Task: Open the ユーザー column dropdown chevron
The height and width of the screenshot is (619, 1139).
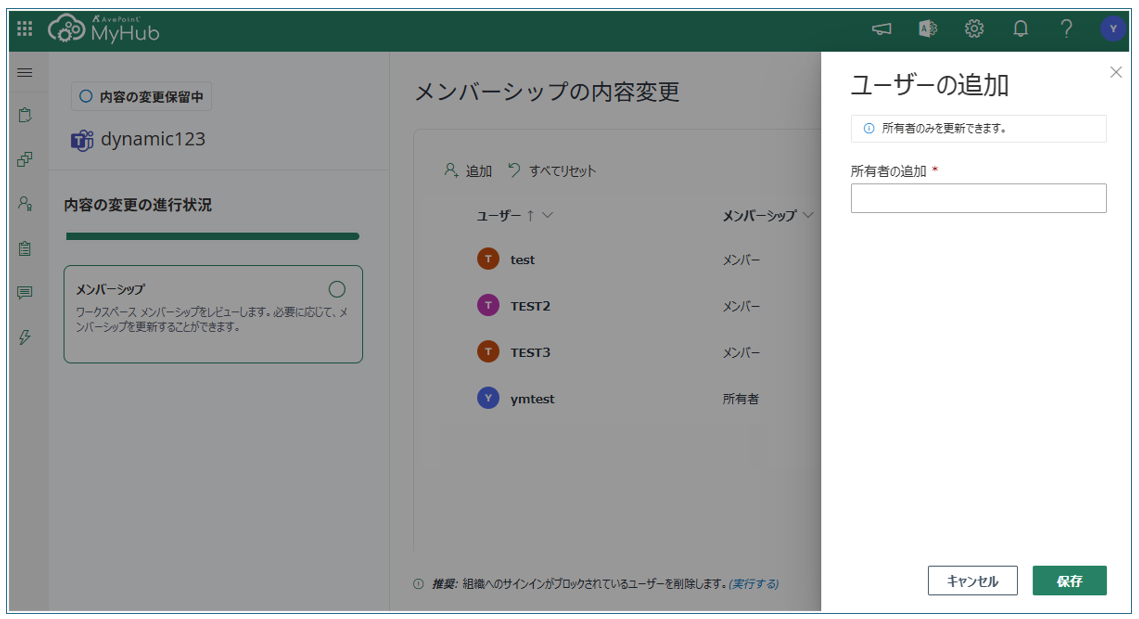Action: pos(548,215)
